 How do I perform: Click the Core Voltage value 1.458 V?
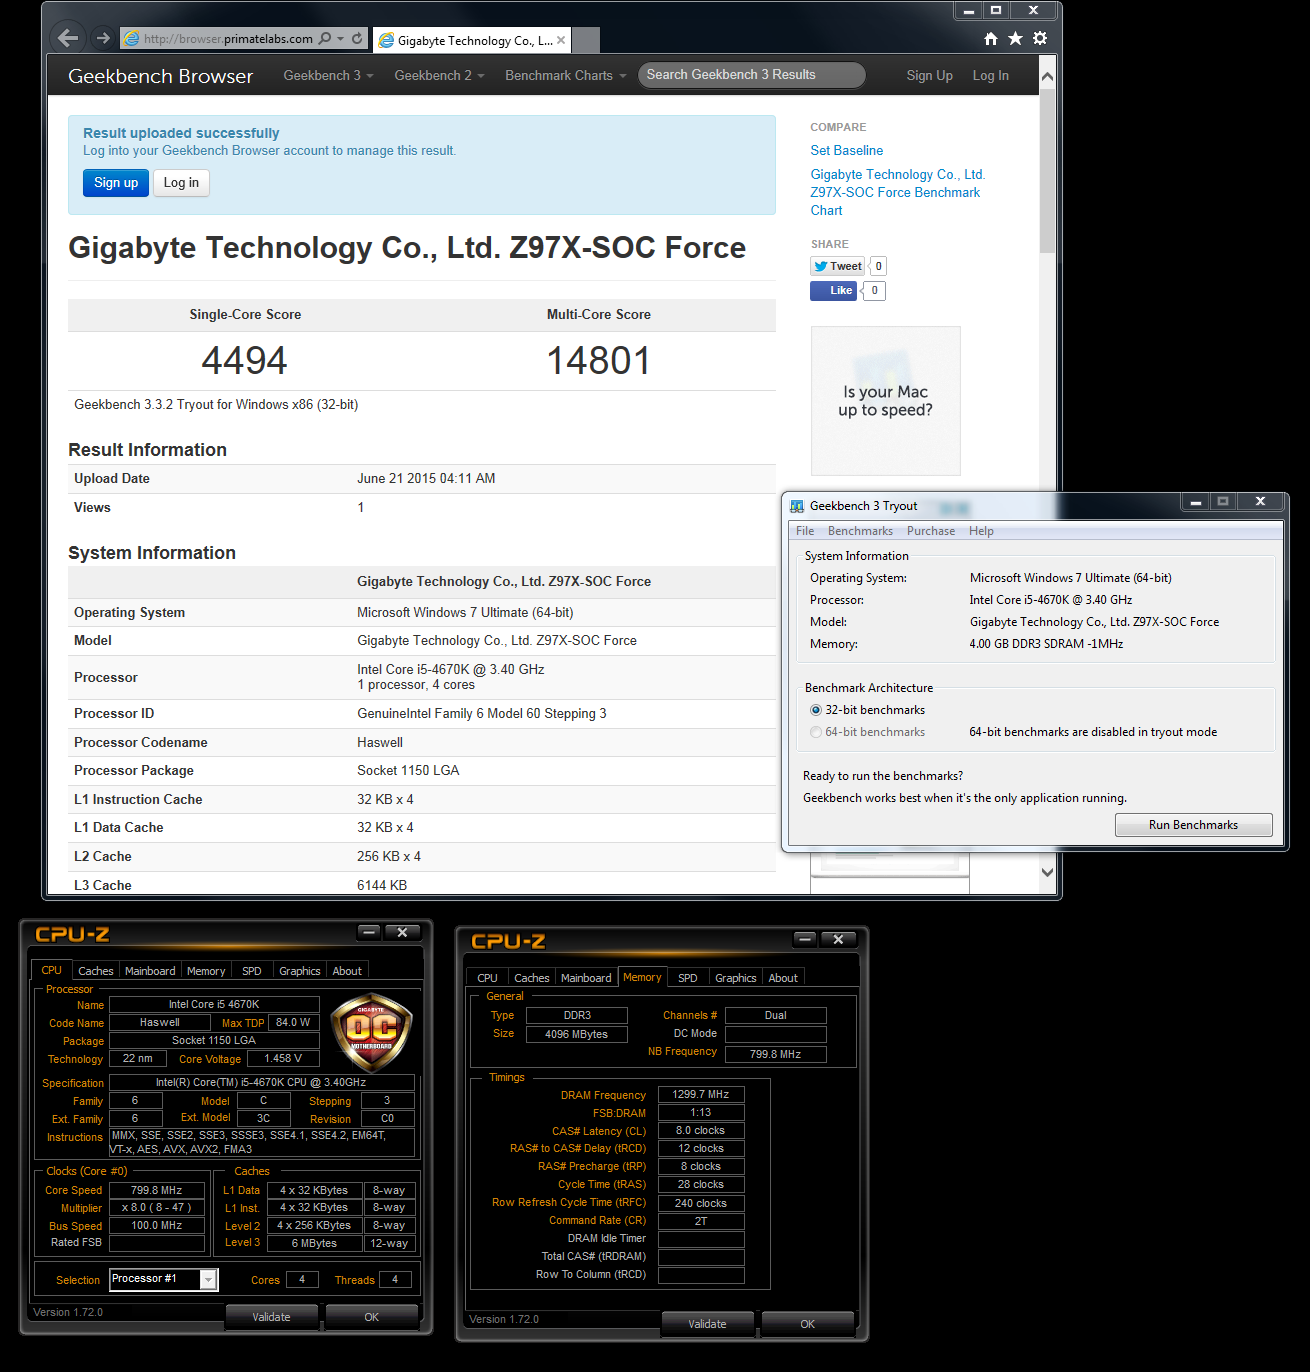(283, 1058)
